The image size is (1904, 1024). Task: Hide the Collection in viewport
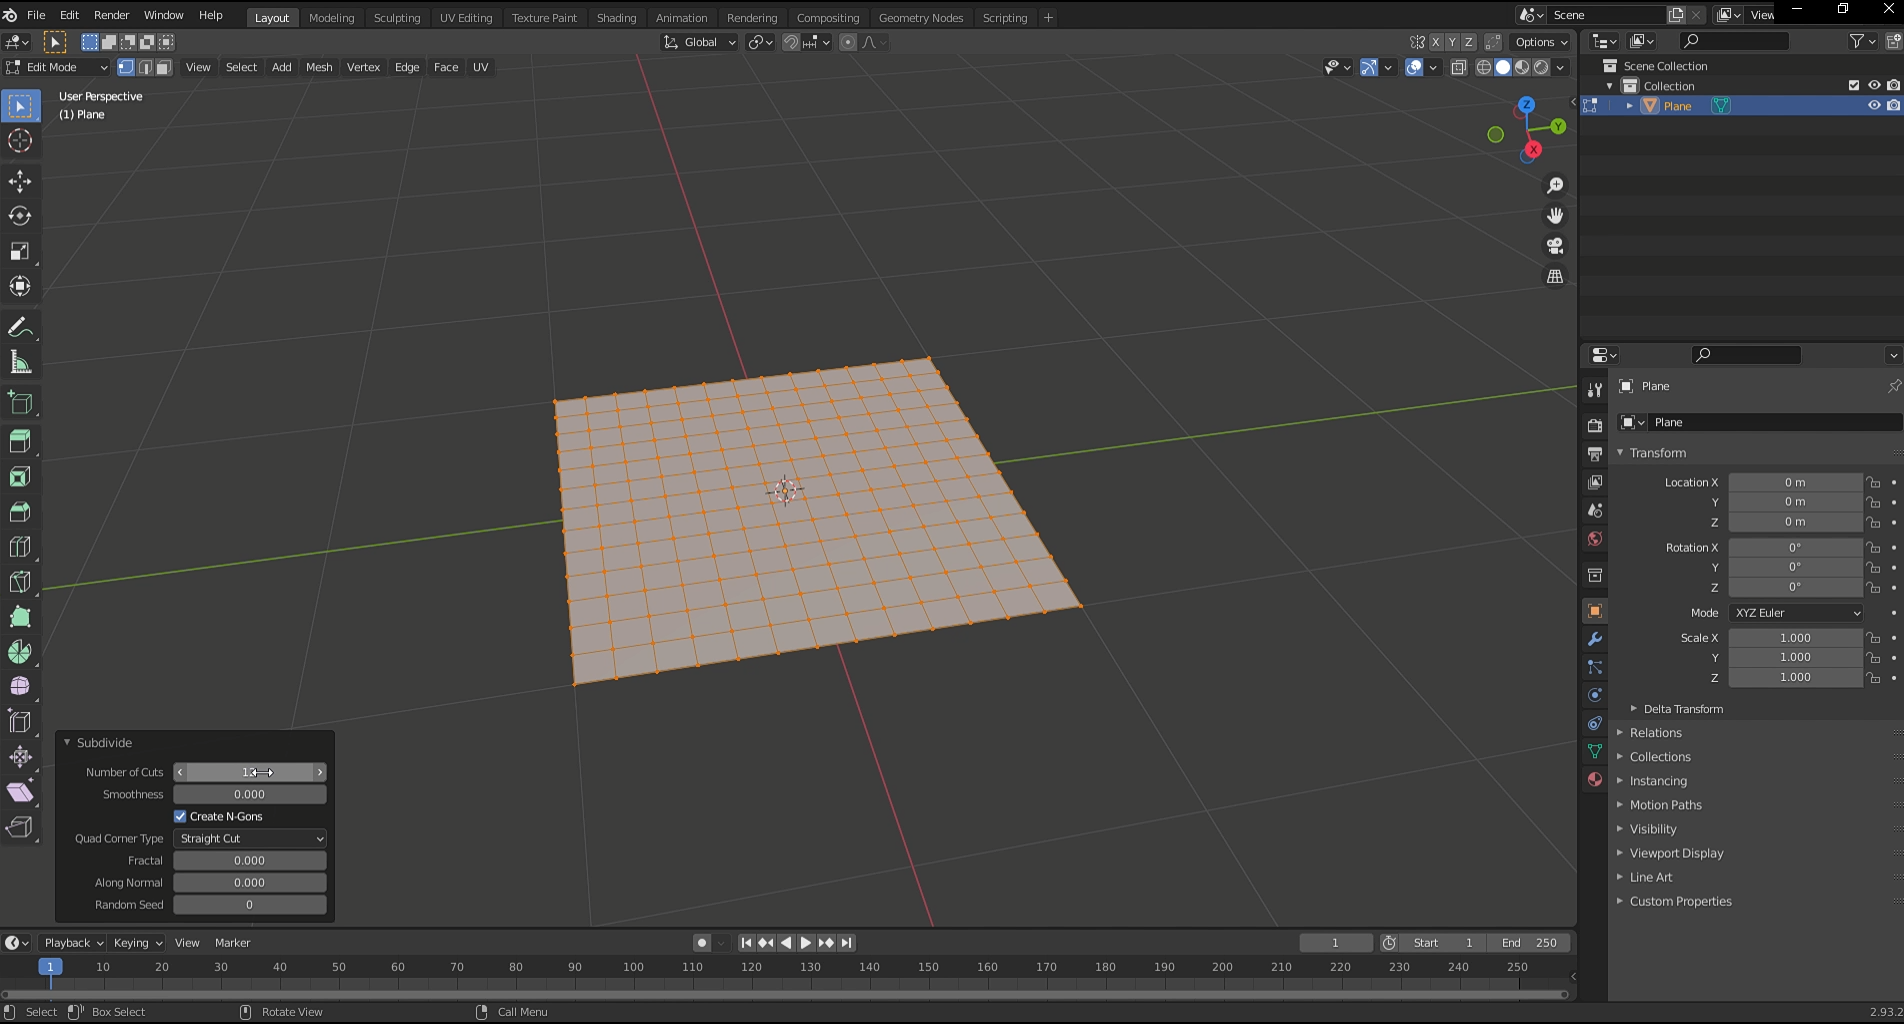click(1874, 85)
